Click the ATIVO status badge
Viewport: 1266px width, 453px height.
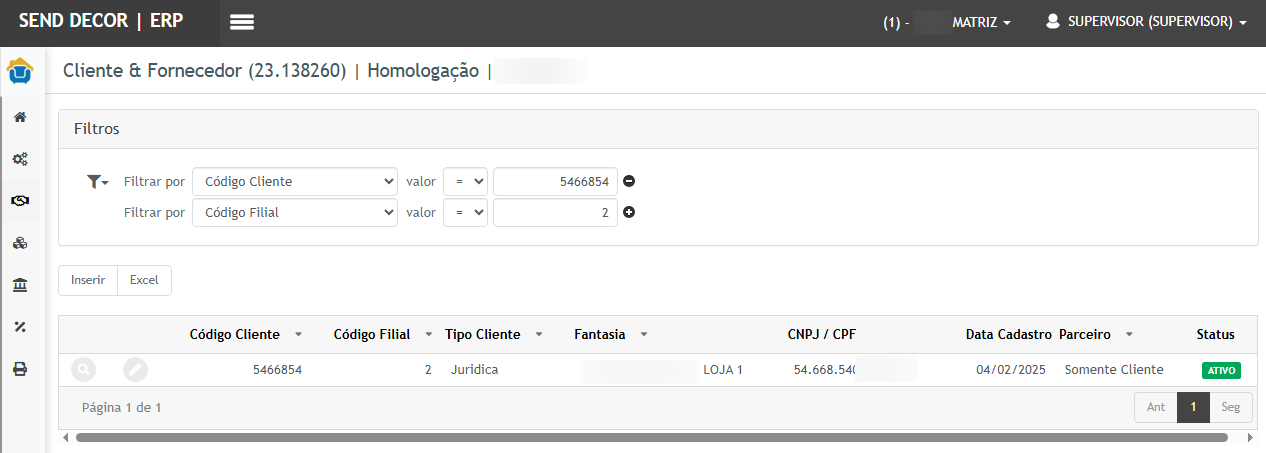tap(1221, 370)
